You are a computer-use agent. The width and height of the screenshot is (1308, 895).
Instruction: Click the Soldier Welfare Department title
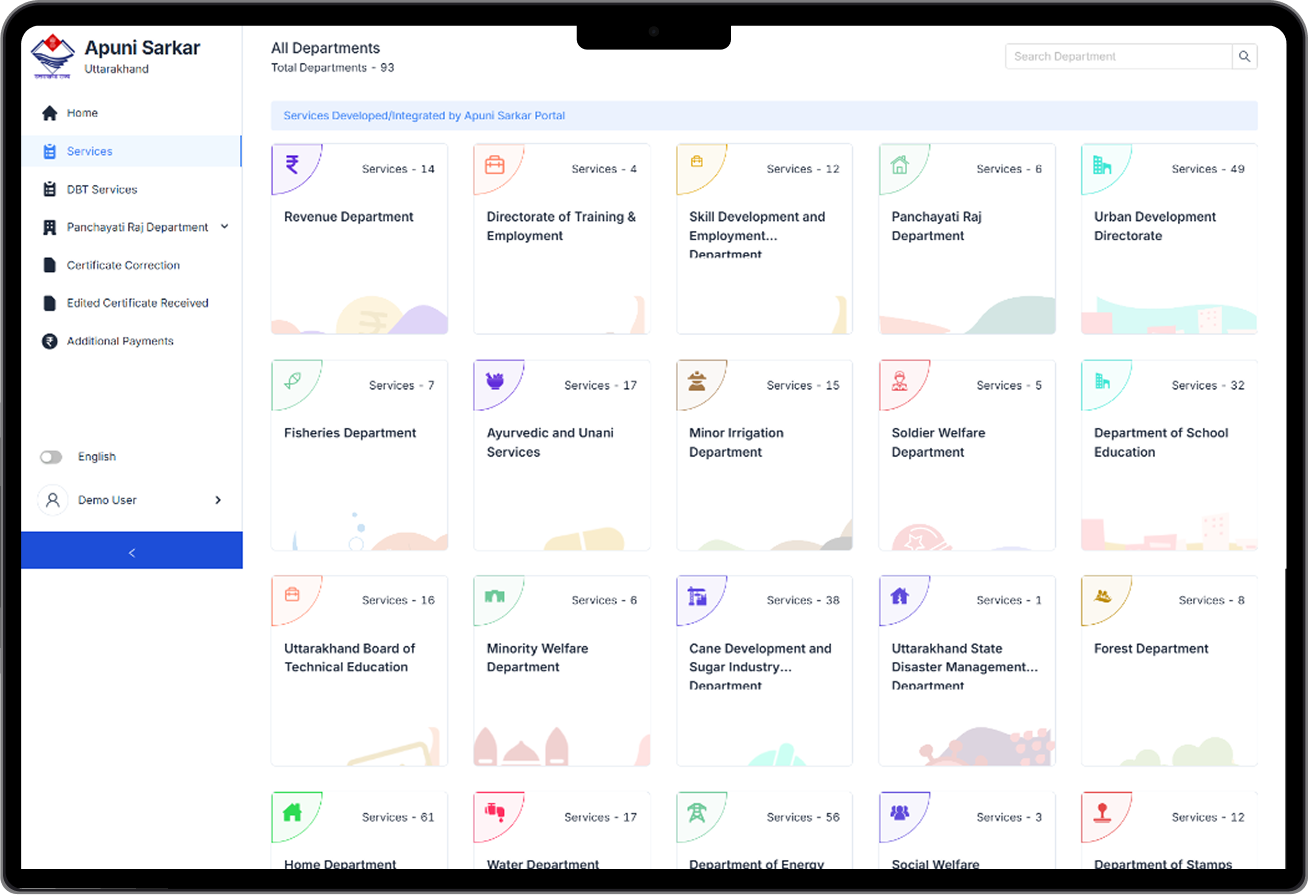938,442
